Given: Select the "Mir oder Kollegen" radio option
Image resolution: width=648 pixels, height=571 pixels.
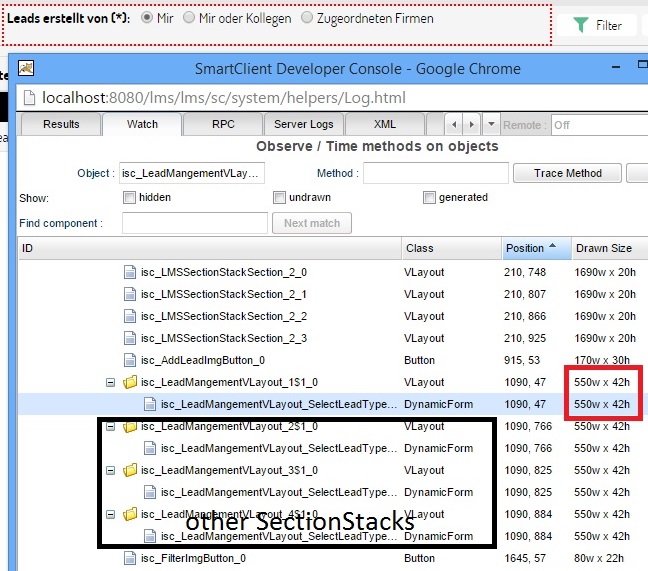Looking at the screenshot, I should (189, 18).
